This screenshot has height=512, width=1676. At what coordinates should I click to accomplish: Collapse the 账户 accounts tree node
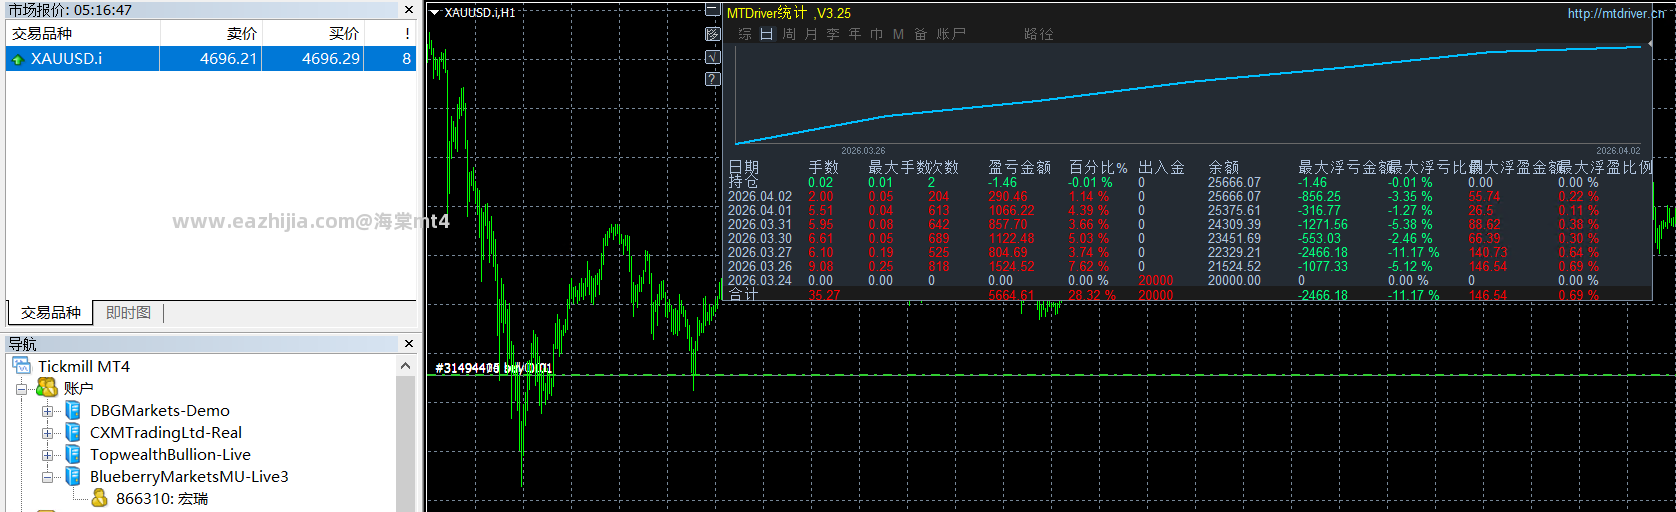21,388
